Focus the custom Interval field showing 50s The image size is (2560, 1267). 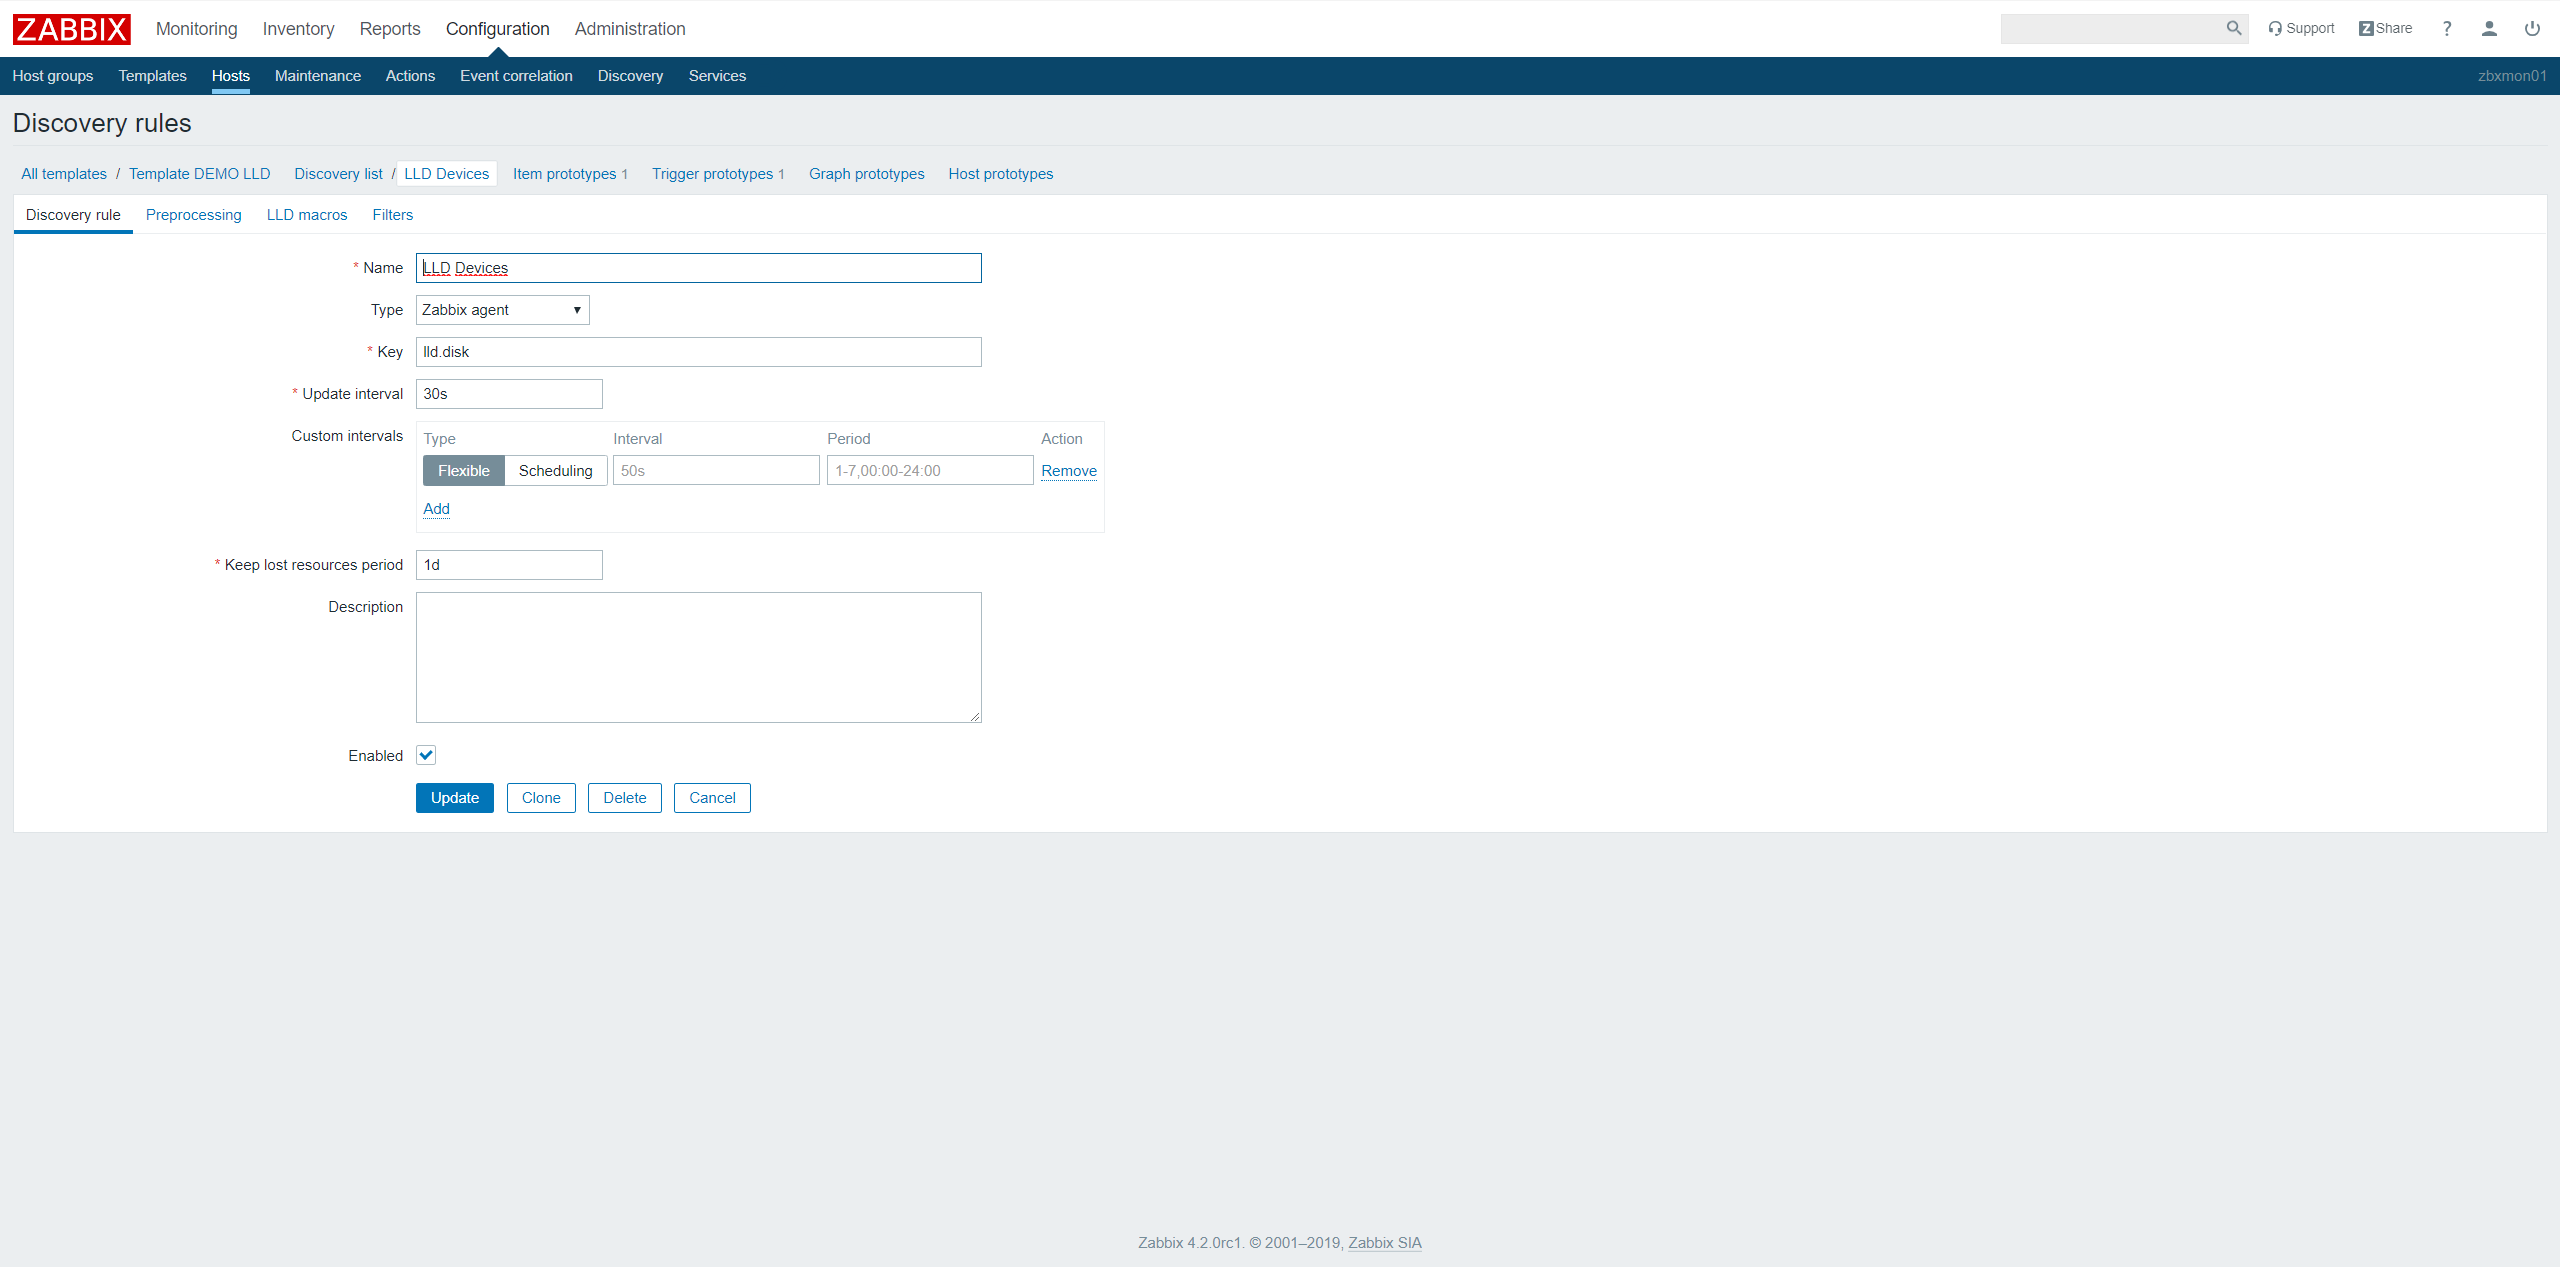tap(716, 470)
